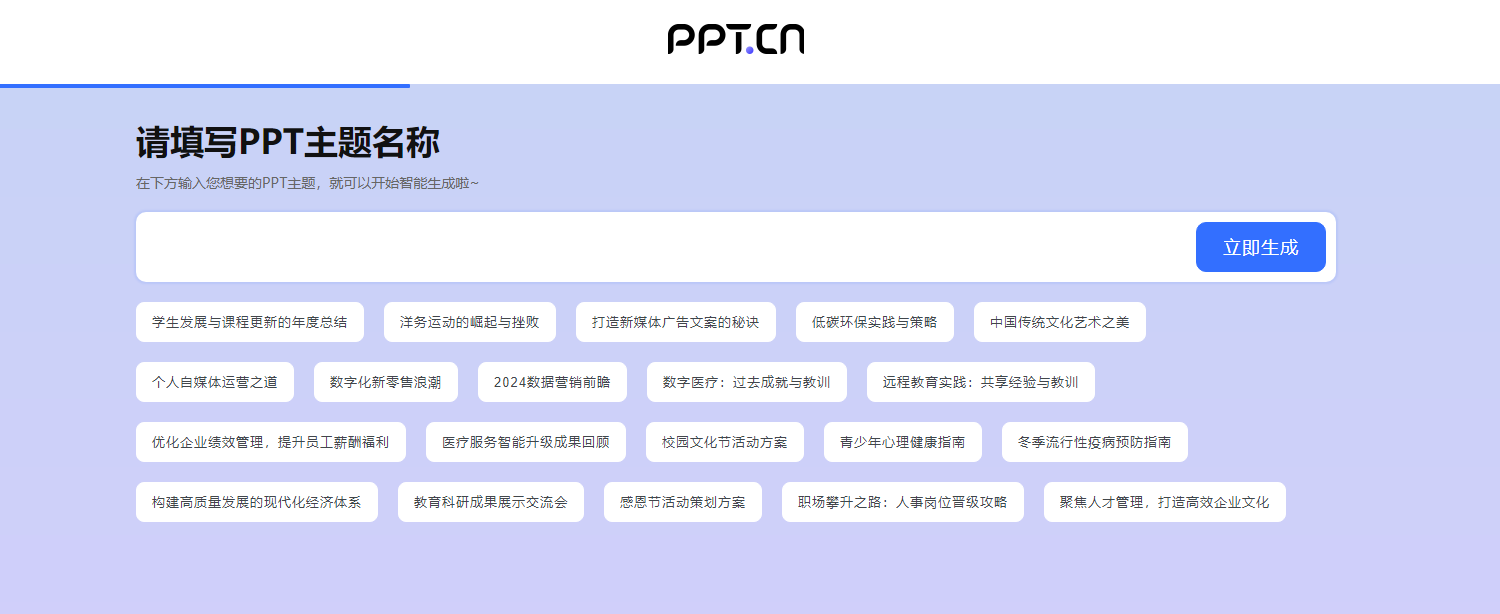
Task: Select the 学生发展与课程更新的年度总结 suggestion
Action: 250,322
